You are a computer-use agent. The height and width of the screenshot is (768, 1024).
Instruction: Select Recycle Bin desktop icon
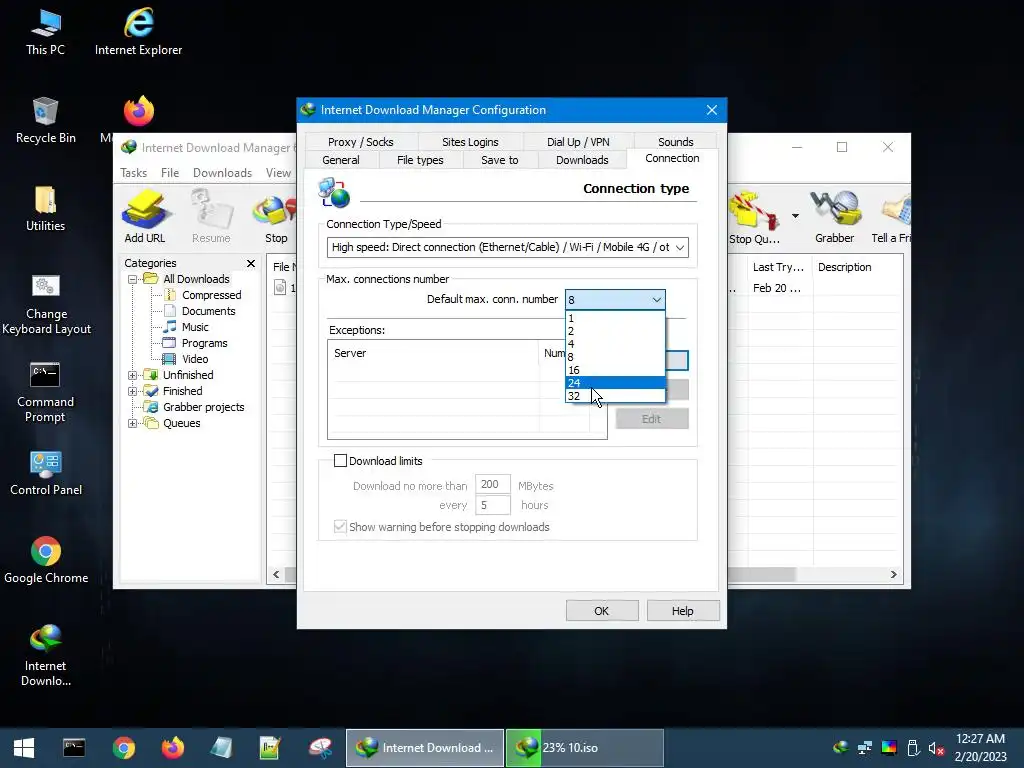(x=46, y=120)
